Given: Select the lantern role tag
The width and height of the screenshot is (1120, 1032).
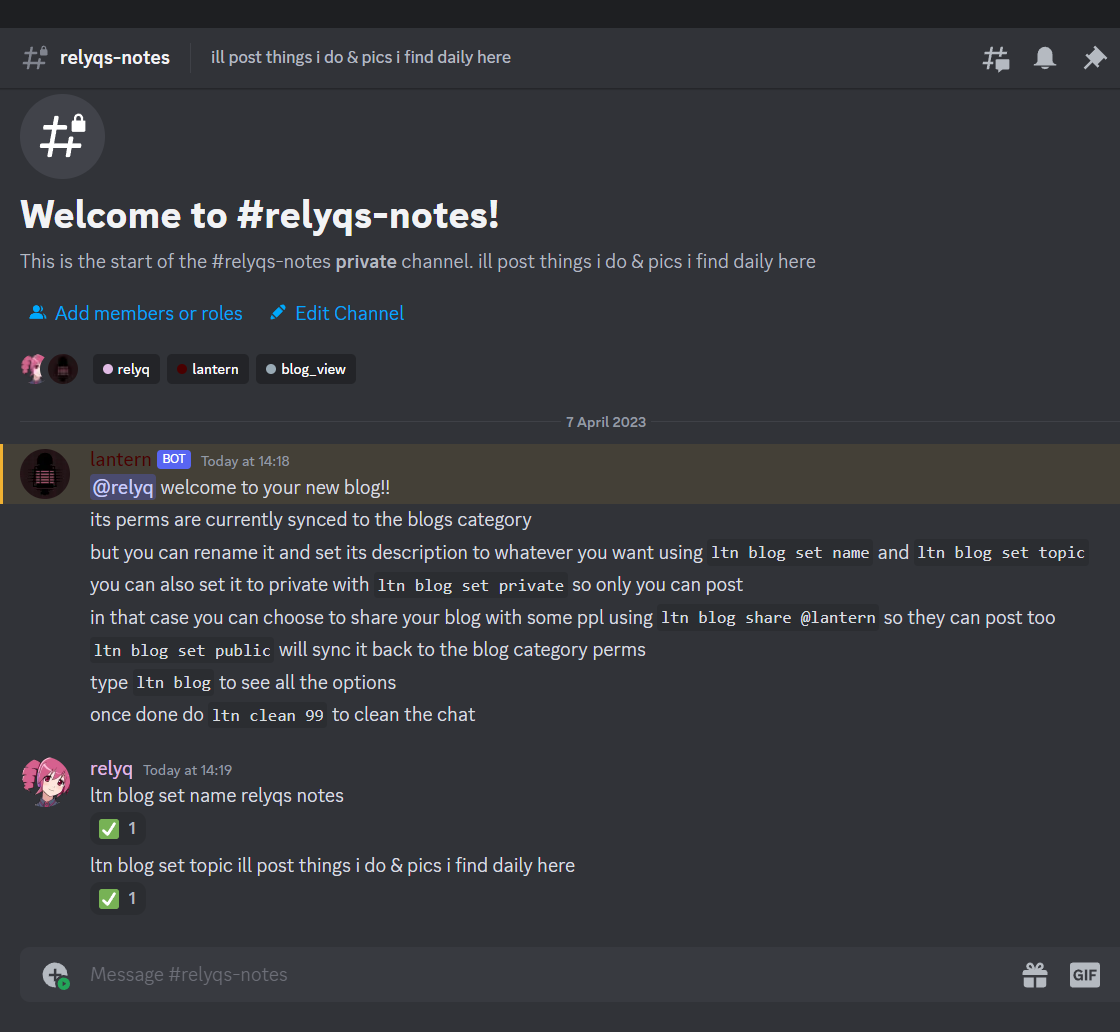Looking at the screenshot, I should (207, 369).
